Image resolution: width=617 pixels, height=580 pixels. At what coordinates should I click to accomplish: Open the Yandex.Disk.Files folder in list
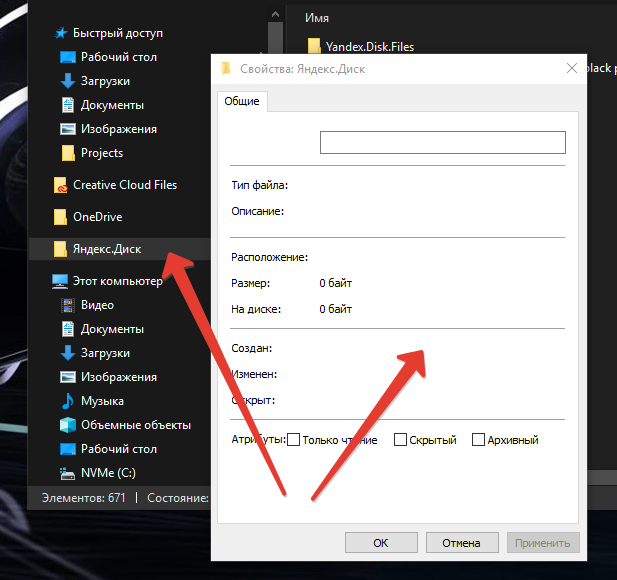(369, 46)
